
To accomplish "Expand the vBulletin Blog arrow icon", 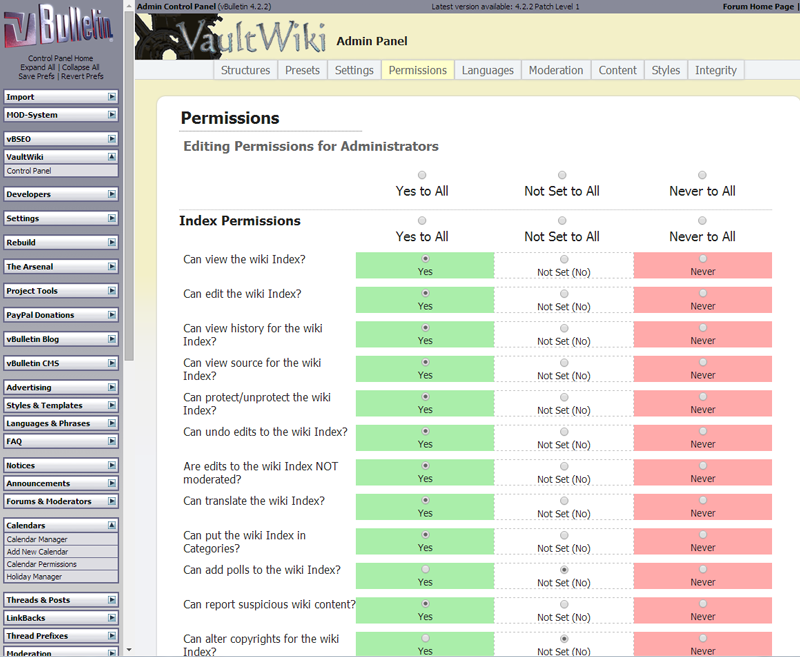I will (112, 339).
